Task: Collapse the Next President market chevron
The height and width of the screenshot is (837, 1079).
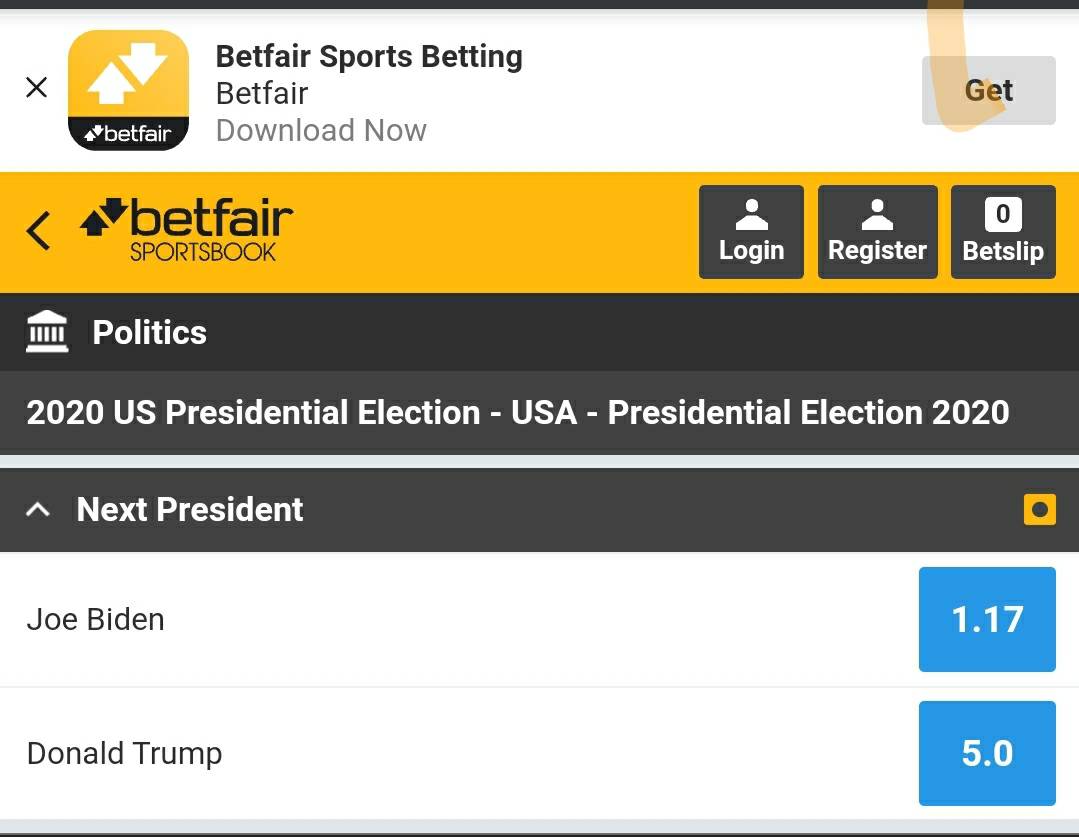Action: point(38,509)
